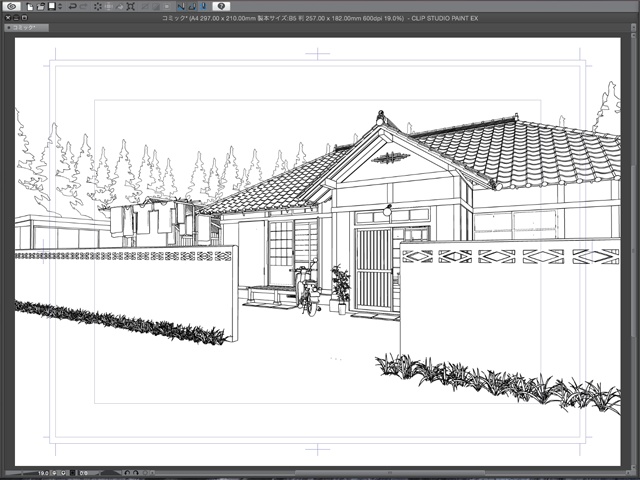
Task: Click the Deselect icon in command bar
Action: (144, 7)
